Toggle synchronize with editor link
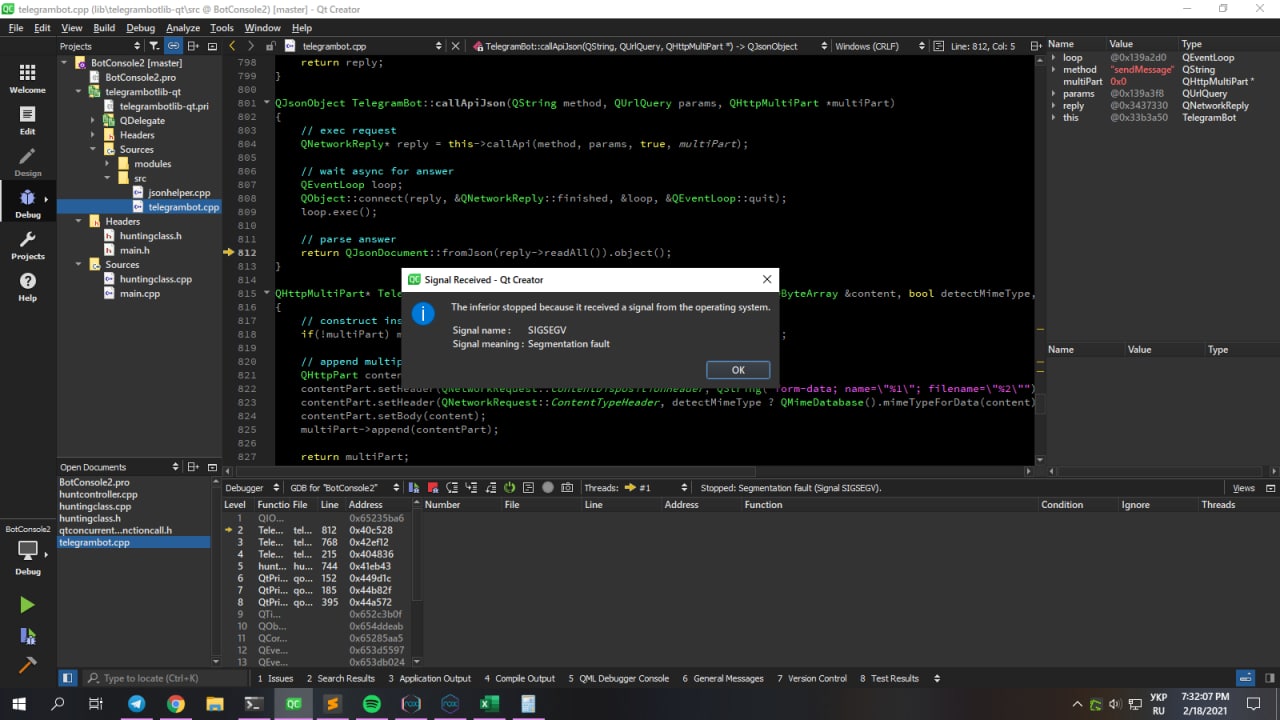 [x=173, y=46]
